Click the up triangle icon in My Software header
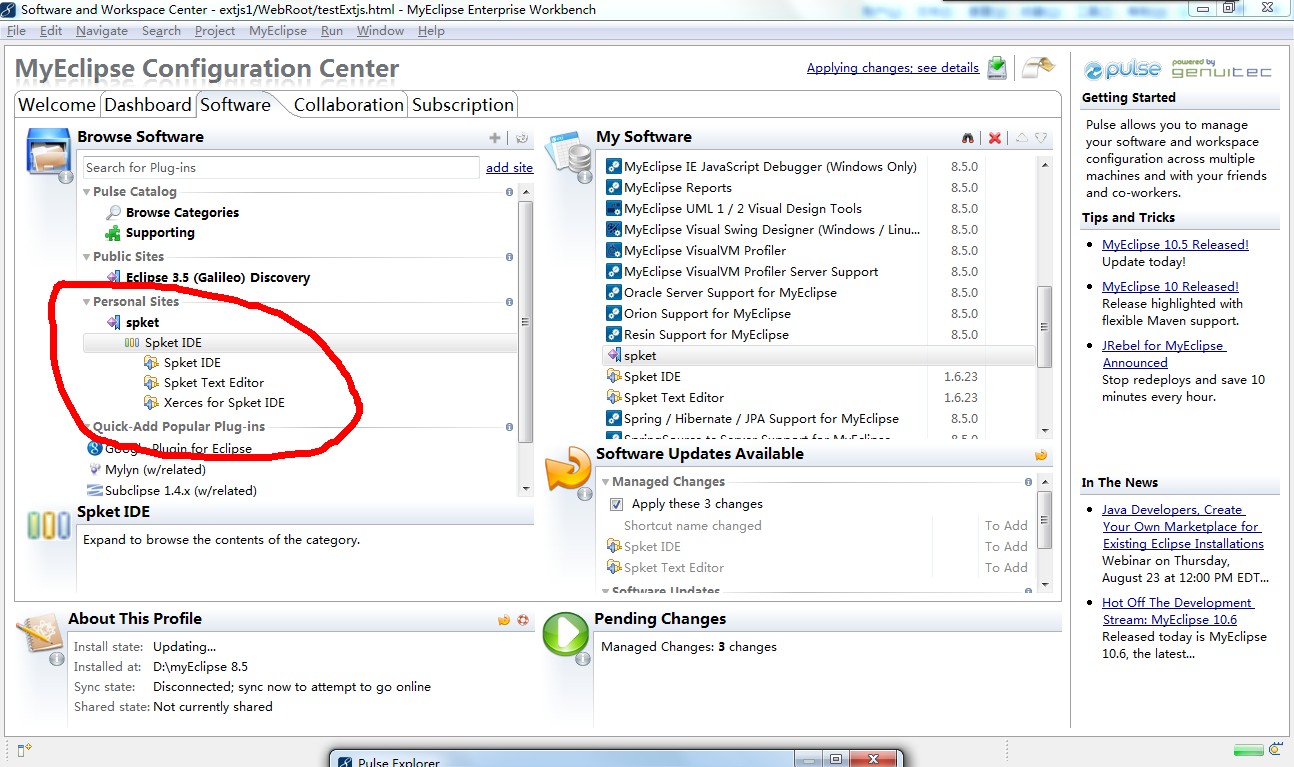Viewport: 1294px width, 767px height. coord(1022,138)
